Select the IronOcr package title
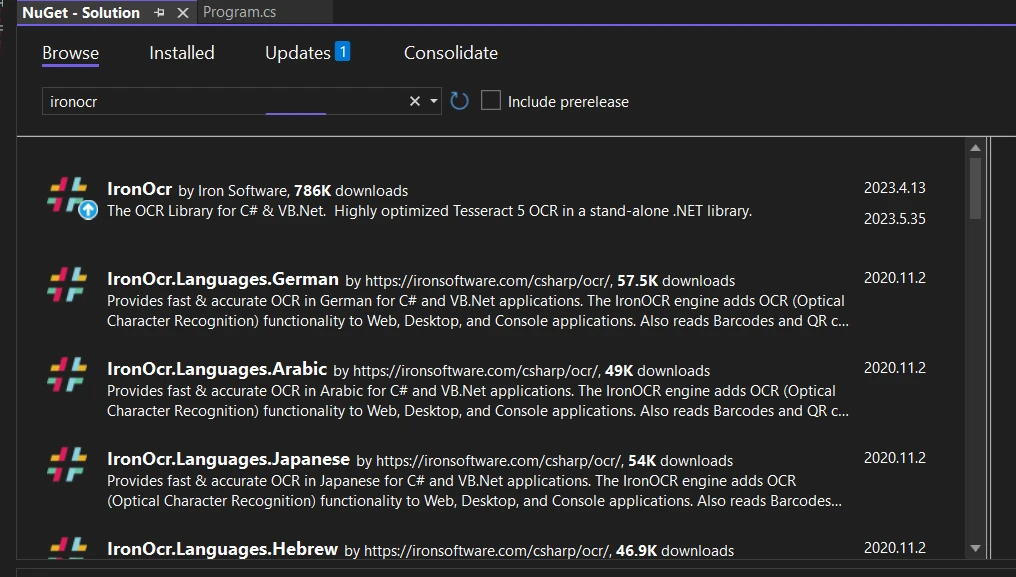The height and width of the screenshot is (577, 1016). (x=139, y=189)
